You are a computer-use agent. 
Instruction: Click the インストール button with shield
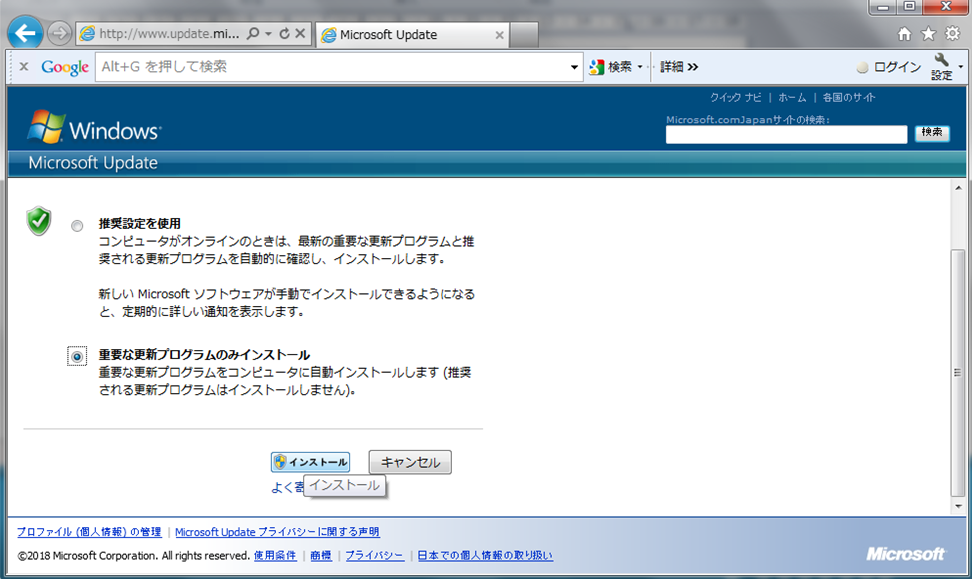click(x=311, y=462)
